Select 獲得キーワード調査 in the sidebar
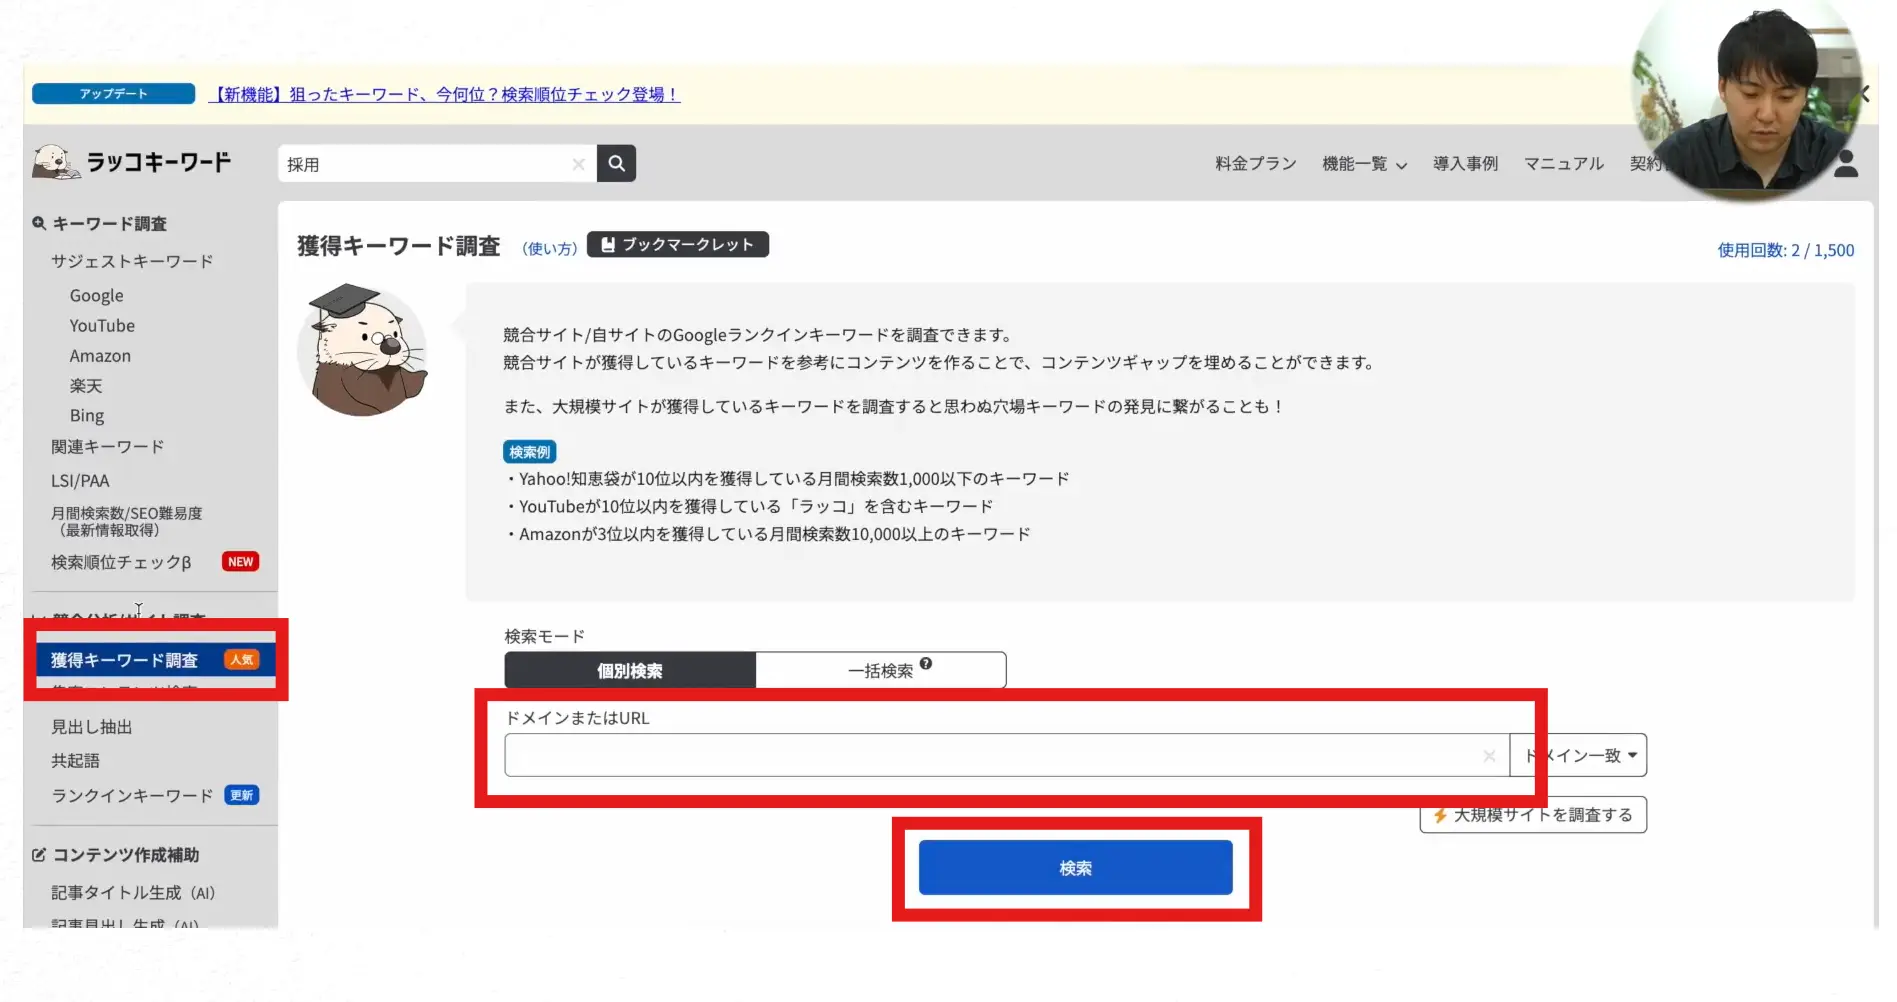Image resolution: width=1897 pixels, height=1002 pixels. point(125,660)
